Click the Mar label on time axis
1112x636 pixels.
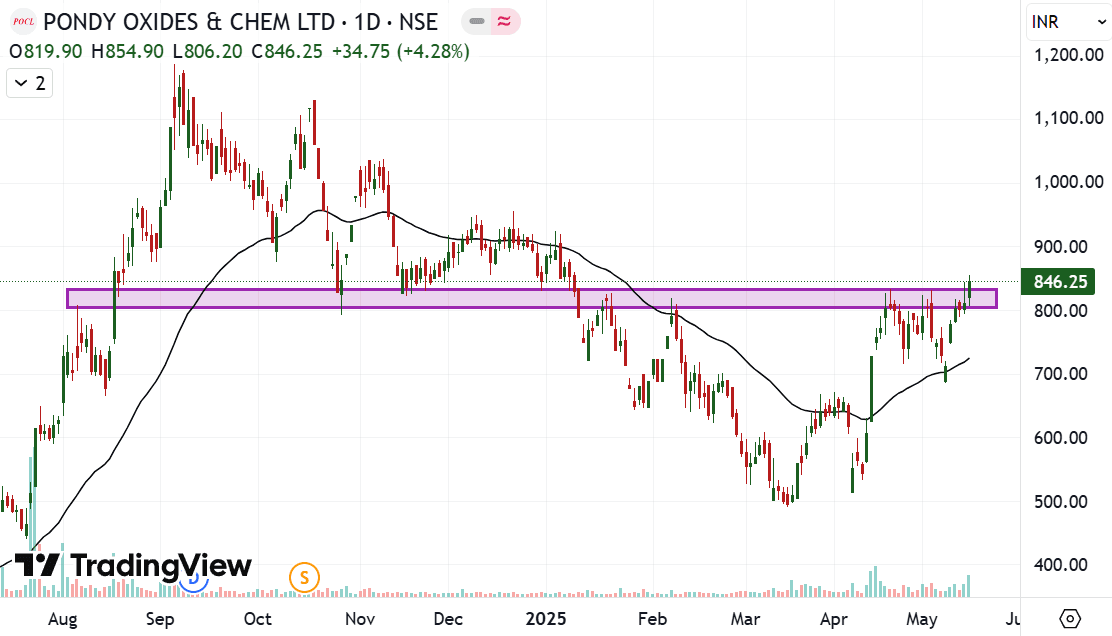coord(745,619)
